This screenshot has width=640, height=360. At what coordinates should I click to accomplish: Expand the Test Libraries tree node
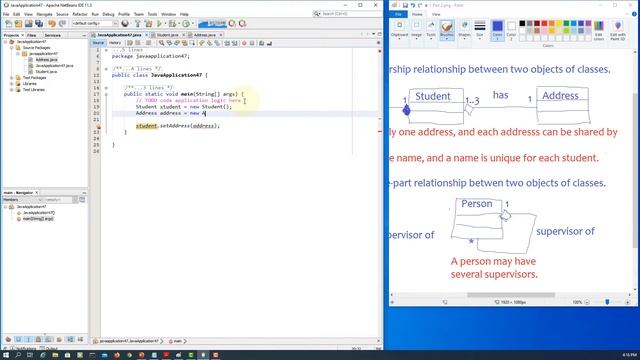pos(12,90)
